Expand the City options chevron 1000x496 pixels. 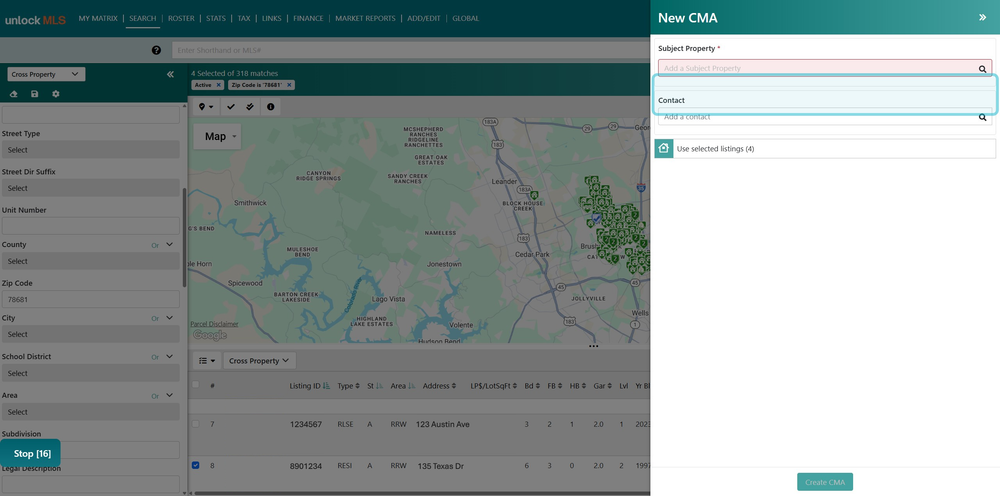(170, 317)
